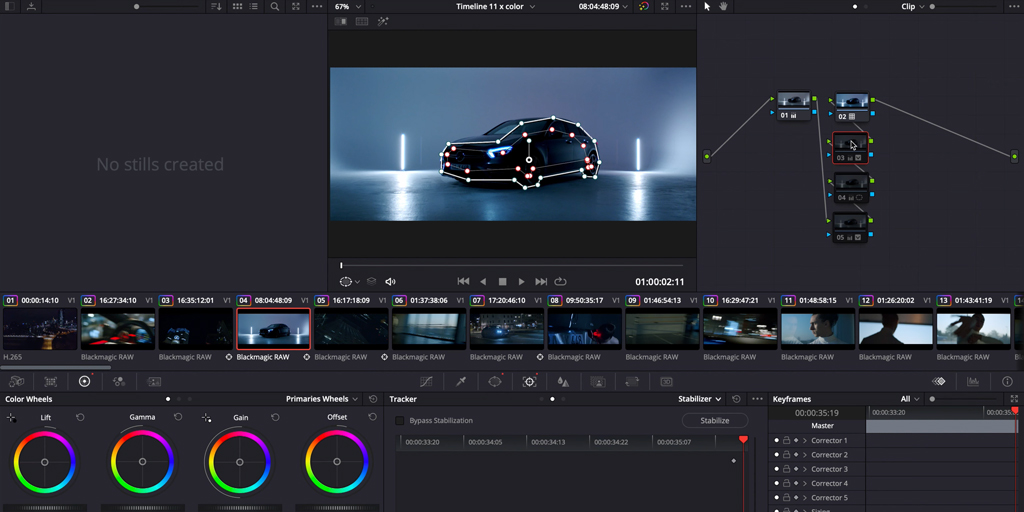Select the Qualifier eyedropper tool
This screenshot has height=512, width=1024.
[x=461, y=381]
